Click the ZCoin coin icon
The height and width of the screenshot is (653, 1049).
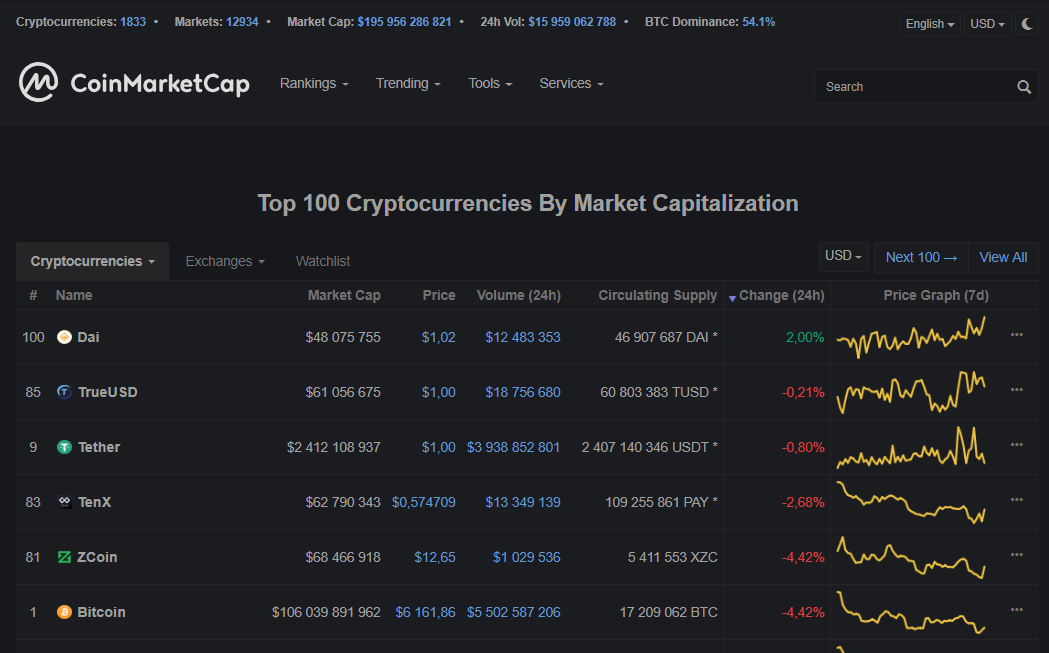click(64, 557)
